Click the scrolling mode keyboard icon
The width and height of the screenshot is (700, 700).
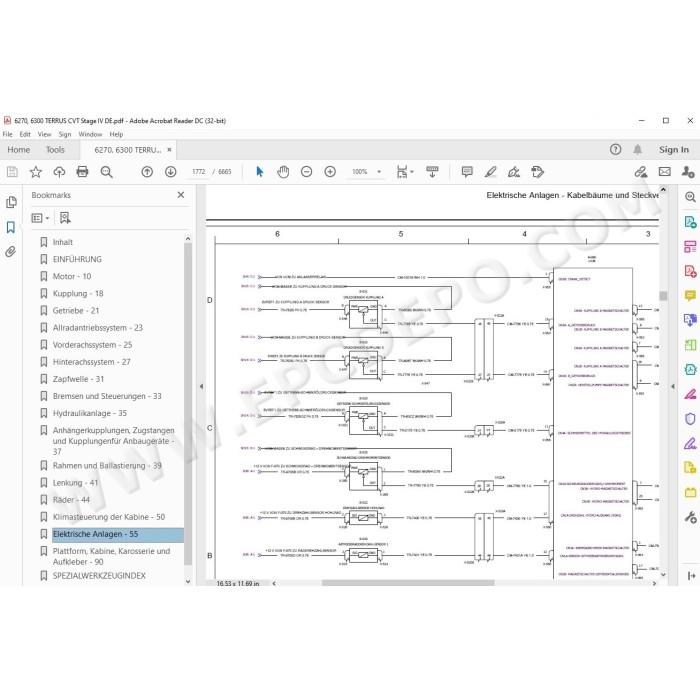tap(432, 172)
